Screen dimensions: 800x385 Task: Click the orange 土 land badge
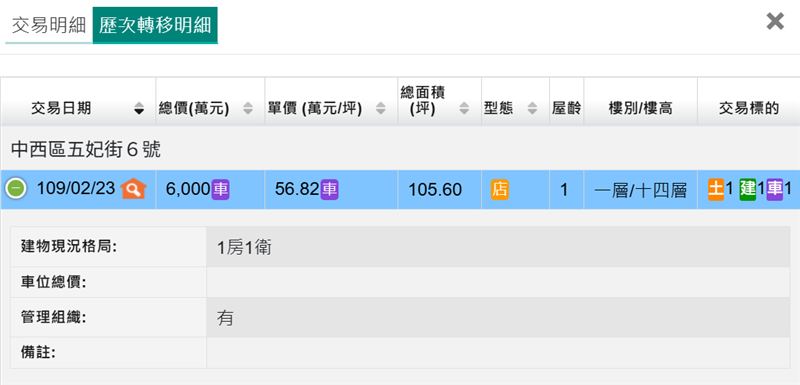coord(716,189)
